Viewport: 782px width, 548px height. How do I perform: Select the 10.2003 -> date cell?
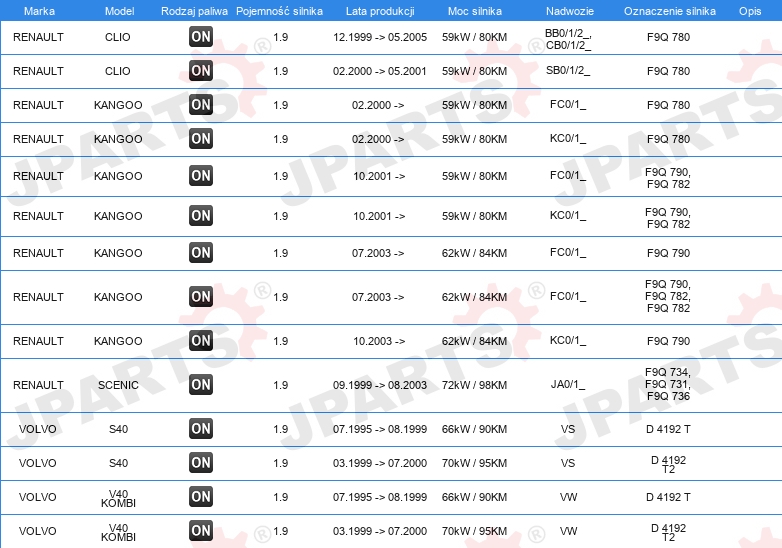(x=379, y=342)
